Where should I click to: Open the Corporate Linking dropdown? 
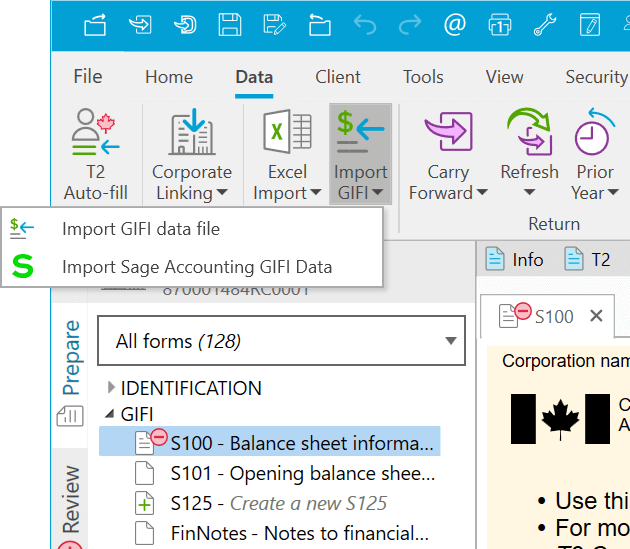(x=191, y=182)
